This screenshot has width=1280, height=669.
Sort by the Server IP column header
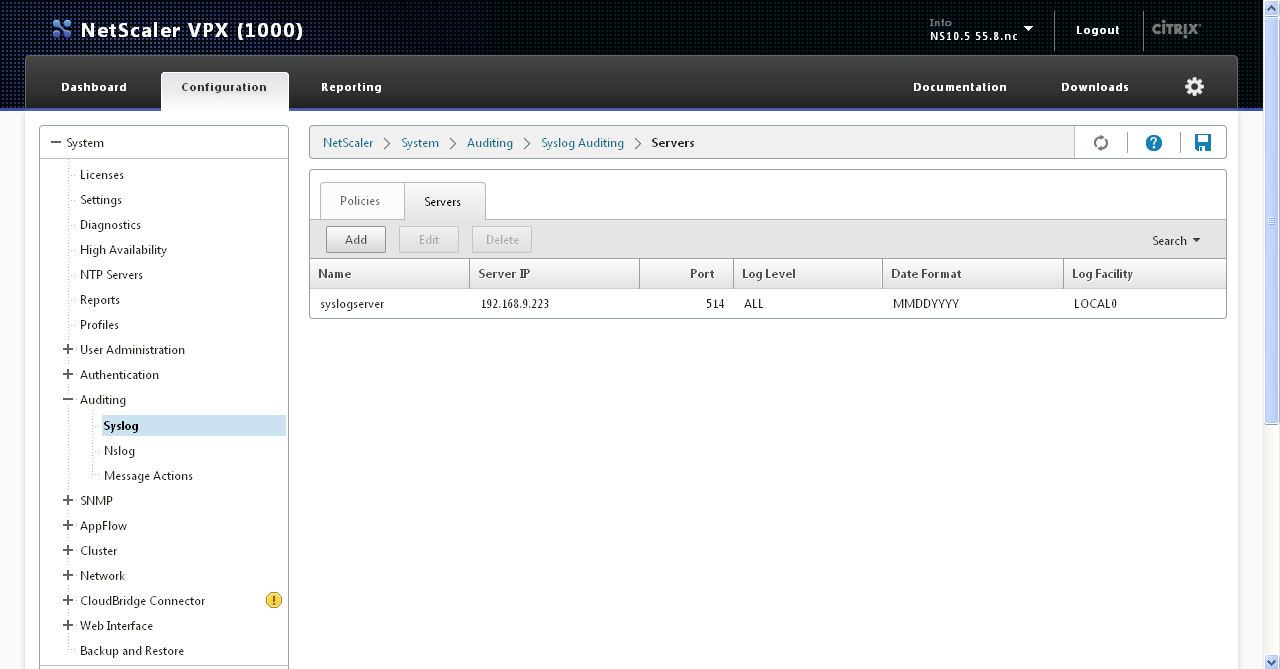(x=554, y=273)
